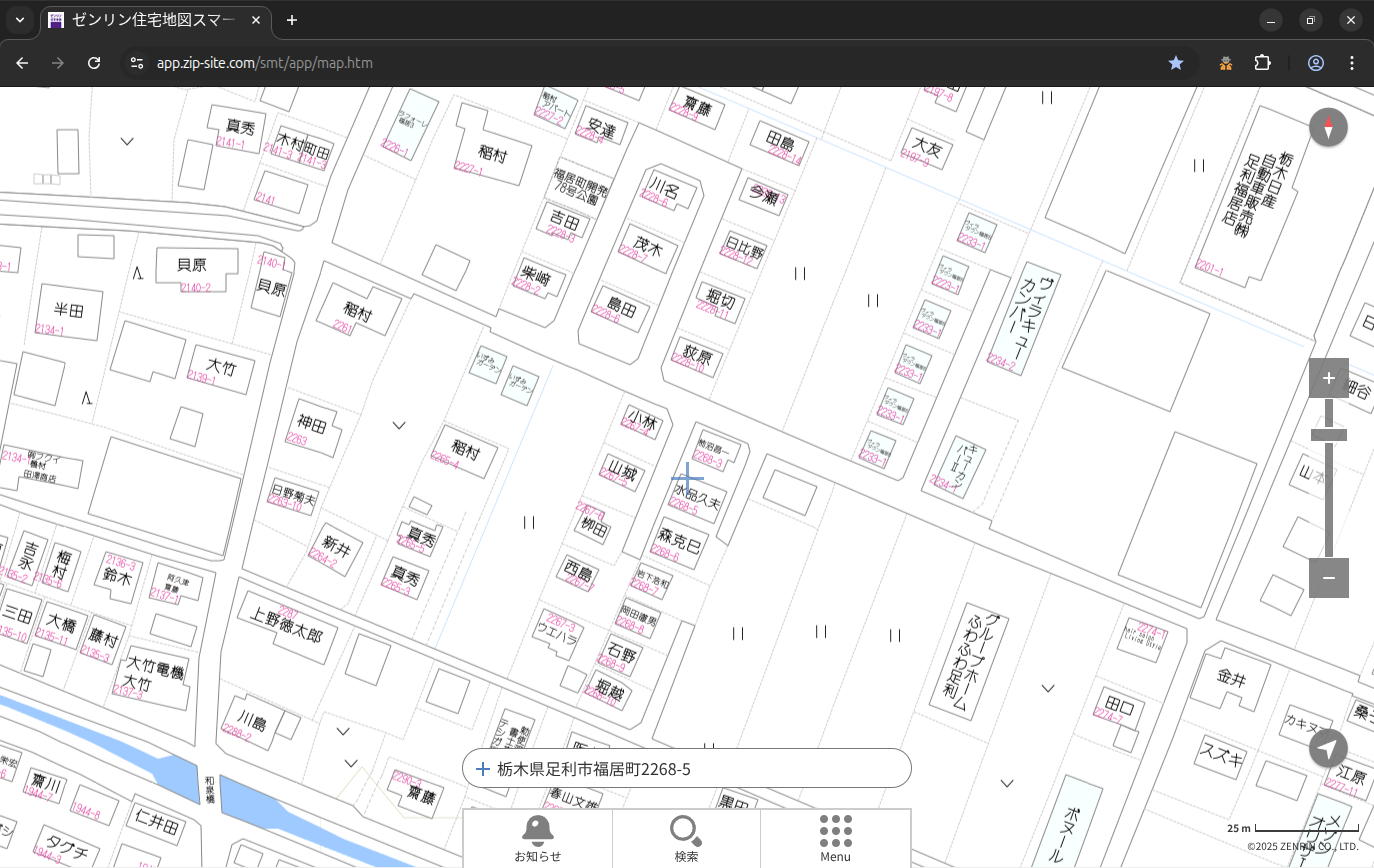1374x868 pixels.
Task: Go back to previous page
Action: [x=22, y=63]
